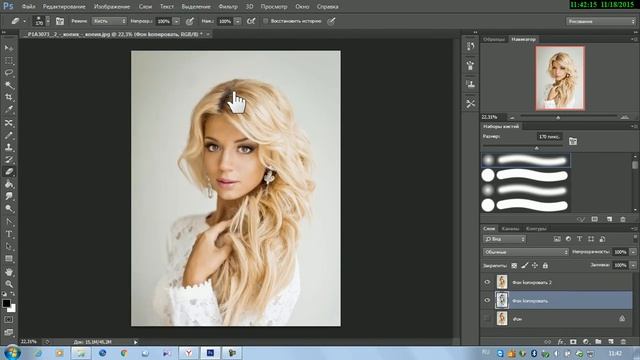Change screen mode icon in toolbox

pos(9,332)
